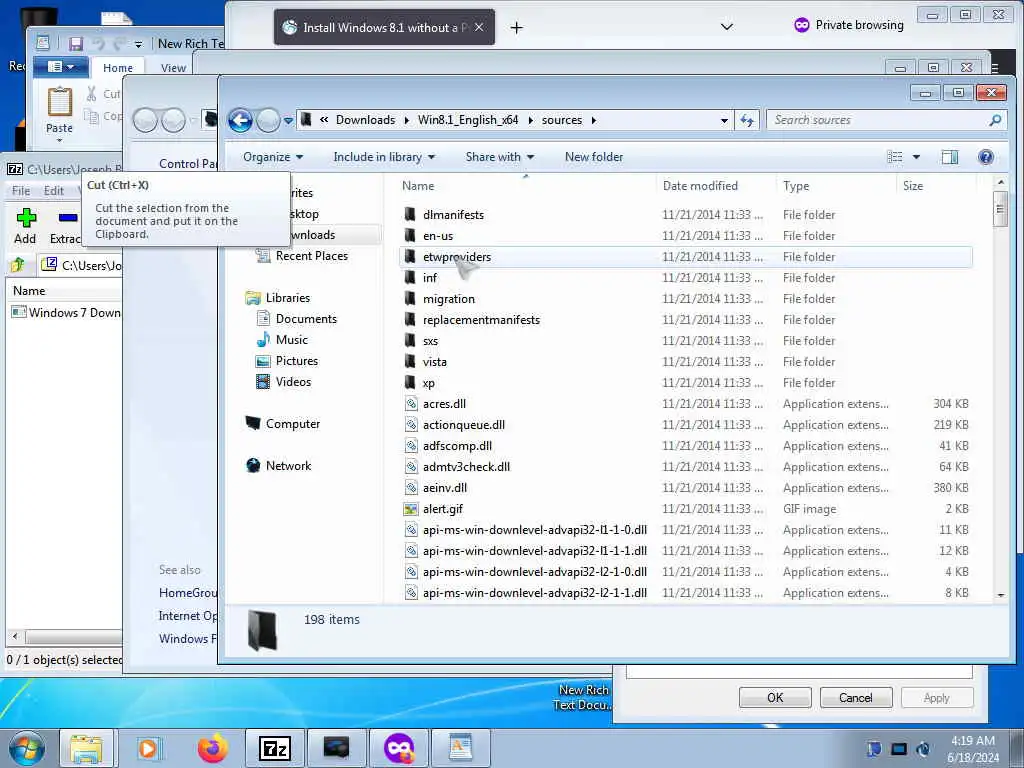This screenshot has height=768, width=1024.
Task: Click the Back arrow in sources Explorer window
Action: point(240,120)
